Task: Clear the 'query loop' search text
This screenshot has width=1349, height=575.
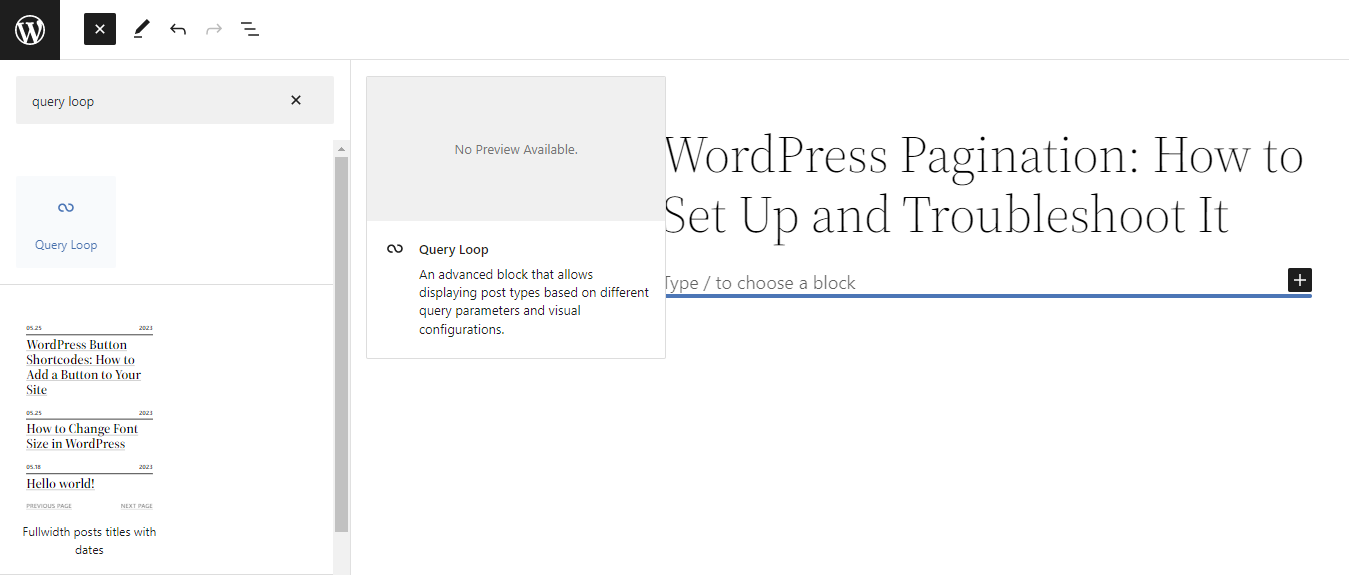Action: tap(296, 100)
